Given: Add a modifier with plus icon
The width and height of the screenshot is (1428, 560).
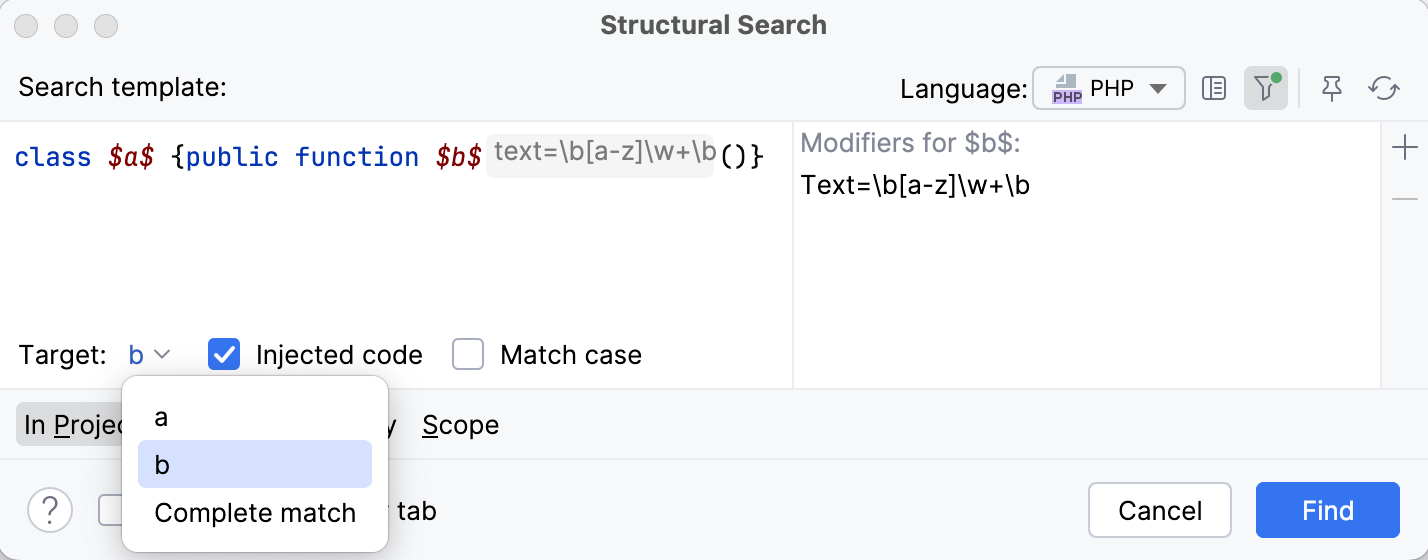Looking at the screenshot, I should pyautogui.click(x=1404, y=149).
